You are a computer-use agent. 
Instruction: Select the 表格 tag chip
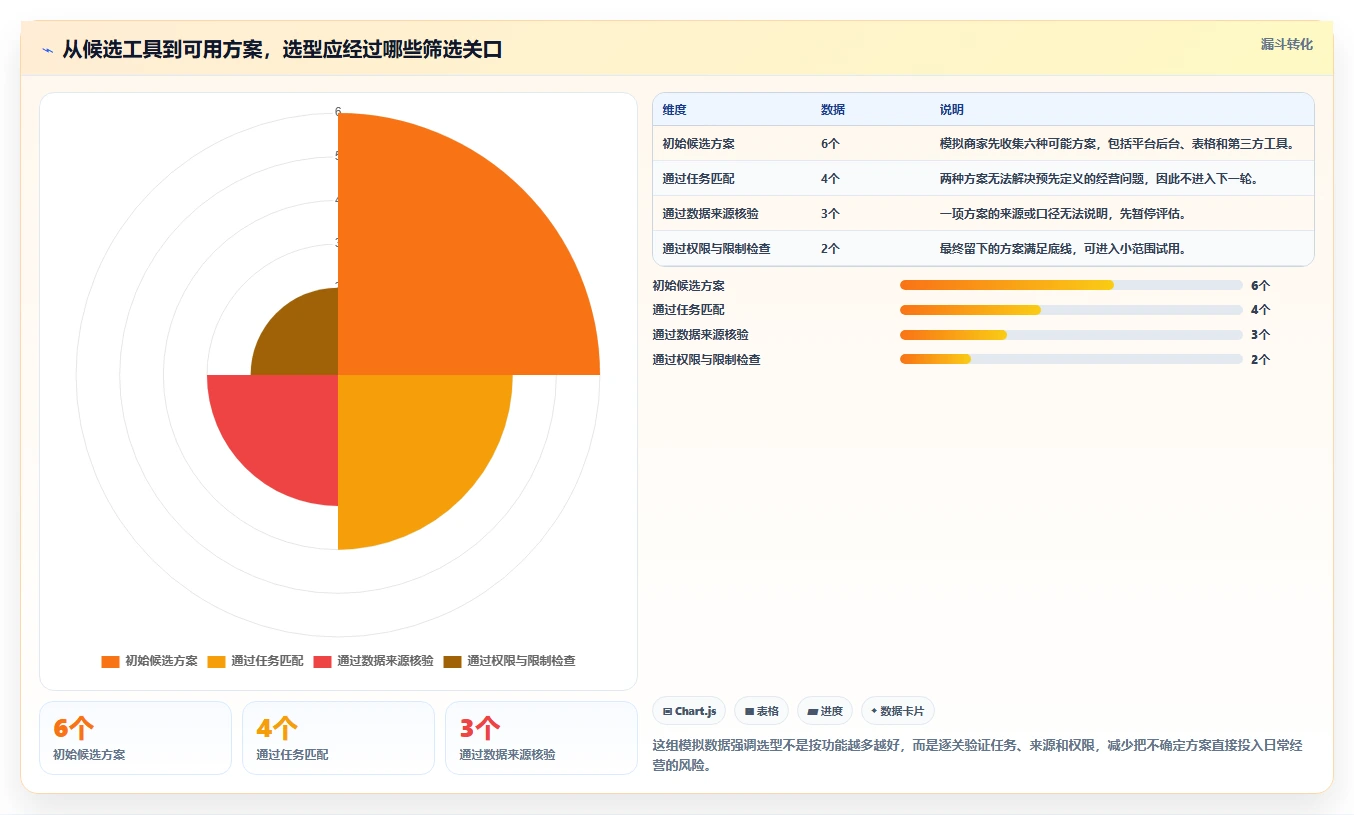[x=761, y=711]
